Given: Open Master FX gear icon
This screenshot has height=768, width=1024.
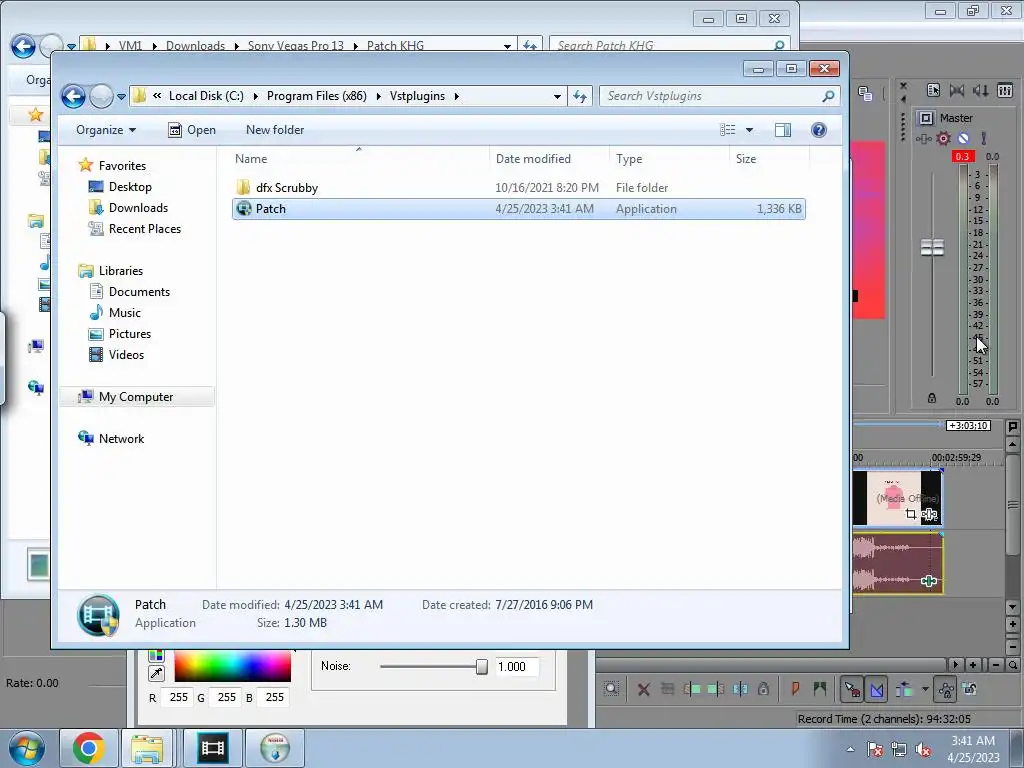Looking at the screenshot, I should pos(944,138).
